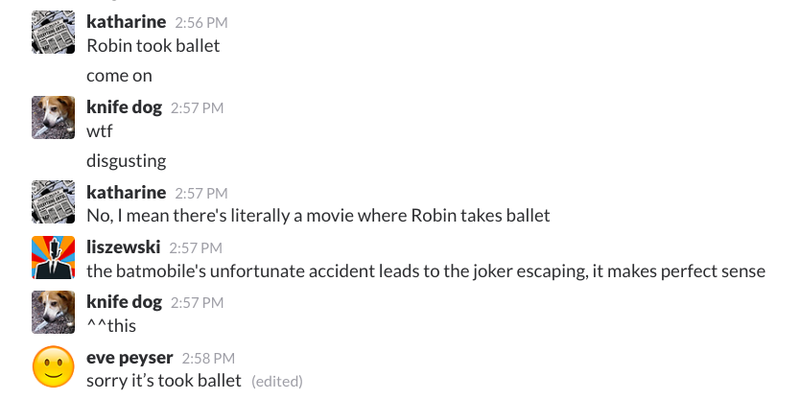800x399 pixels.
Task: Open knife dog's name above '^^this'
Action: (124, 303)
